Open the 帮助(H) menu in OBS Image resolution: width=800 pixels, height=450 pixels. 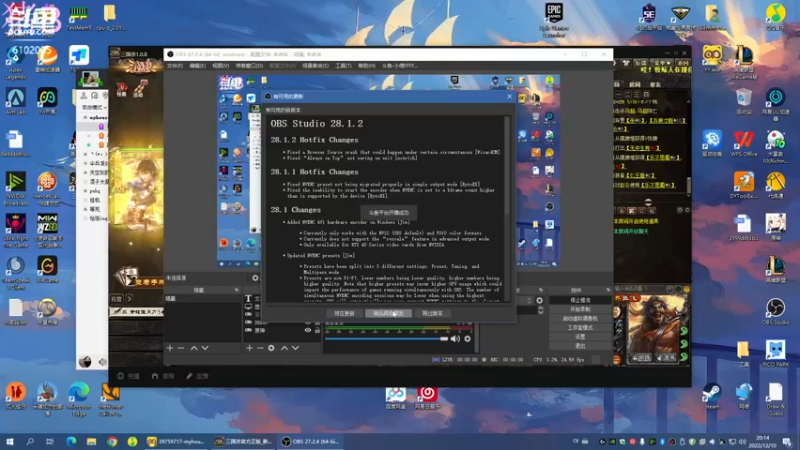point(366,66)
